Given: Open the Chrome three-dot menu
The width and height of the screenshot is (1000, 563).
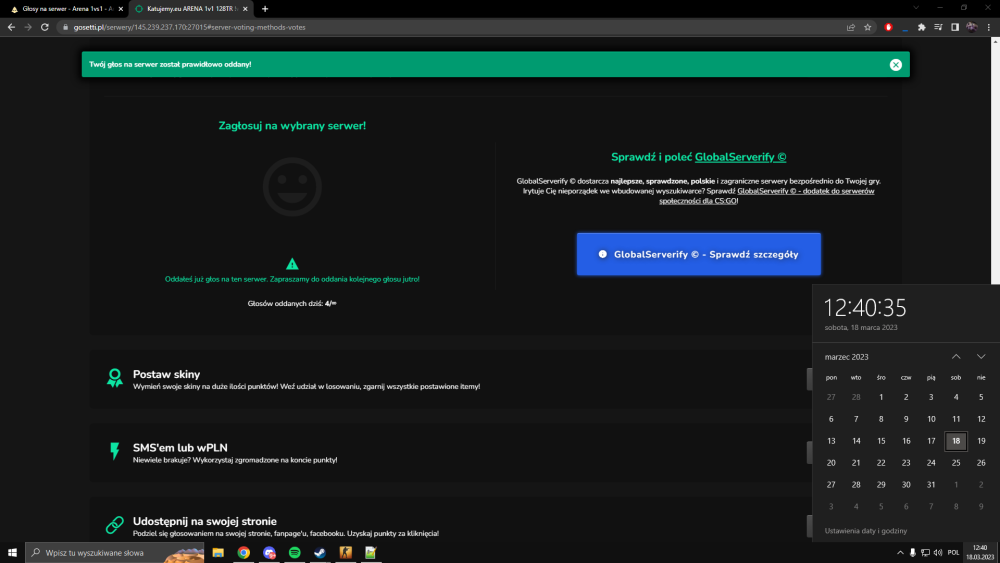Looking at the screenshot, I should (x=989, y=27).
